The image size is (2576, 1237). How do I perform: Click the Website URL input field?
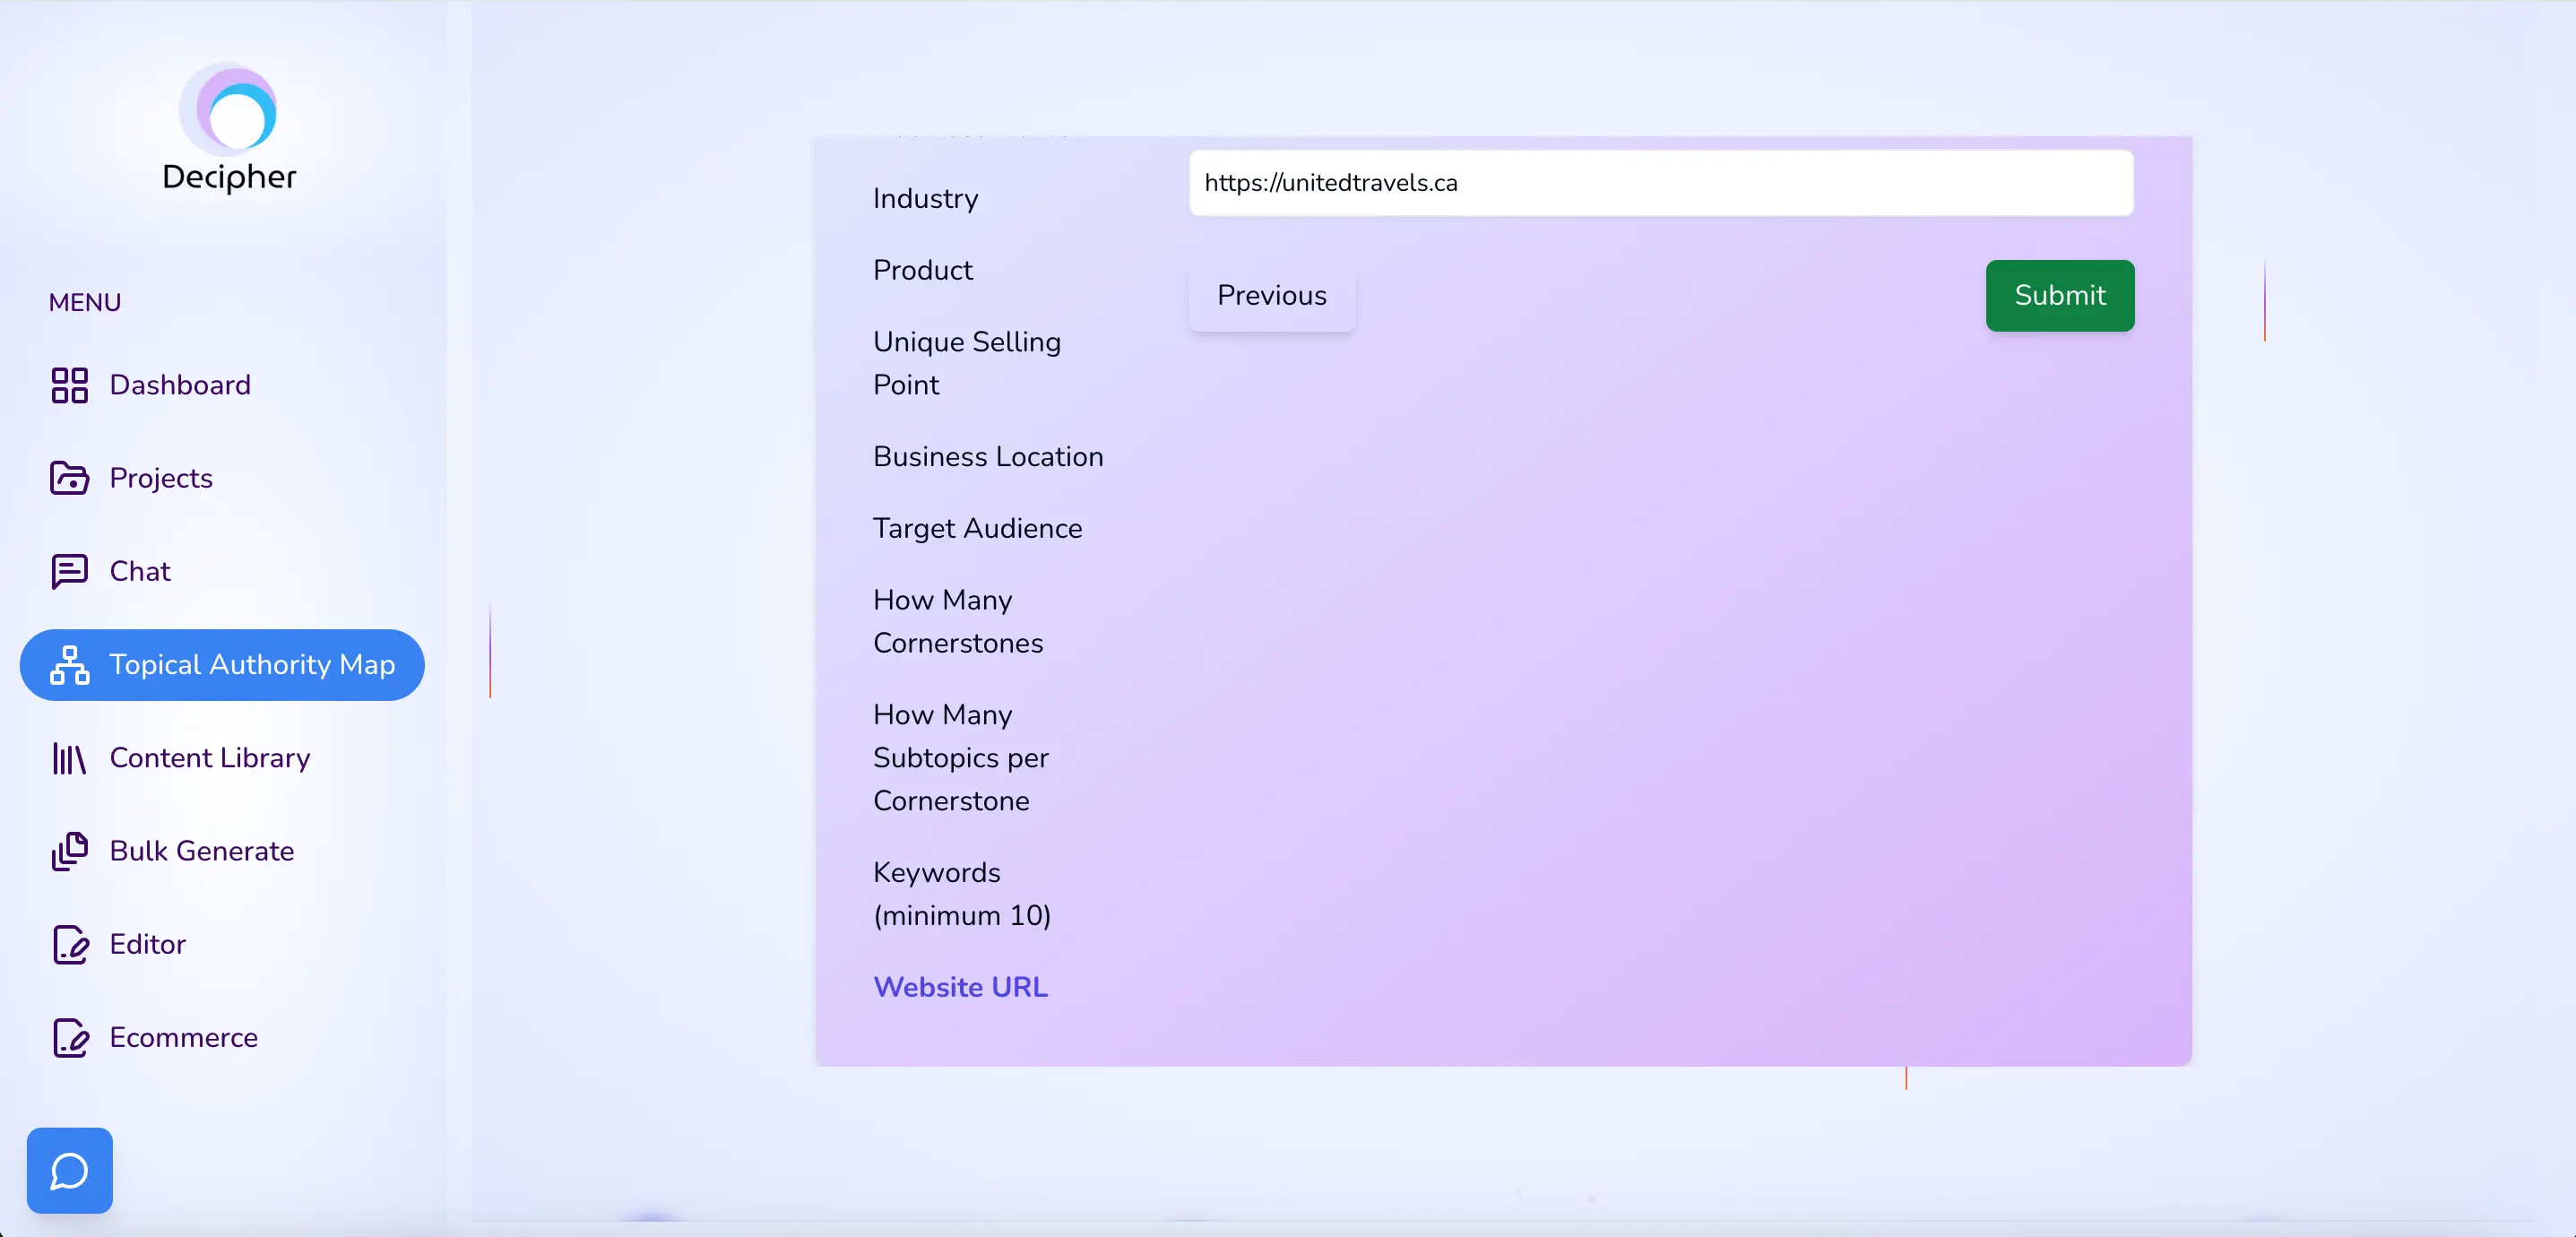click(1663, 182)
